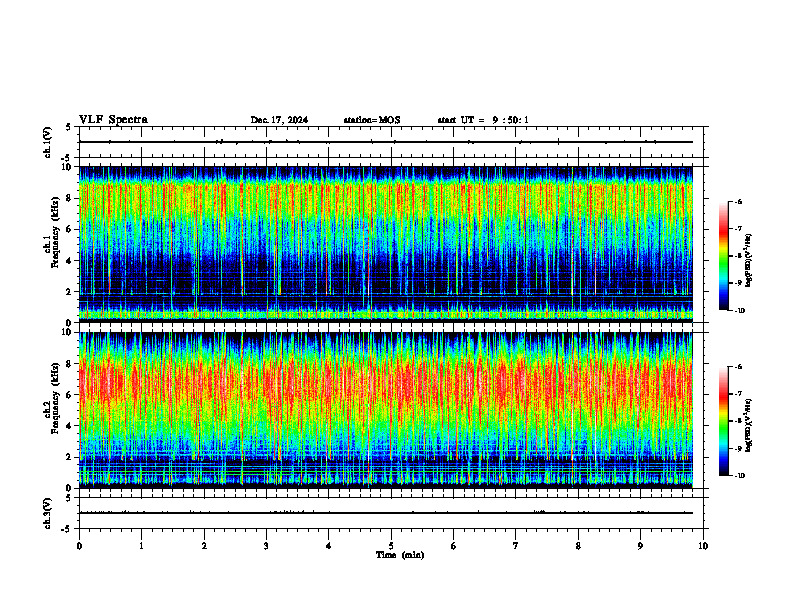Click time-axis tick label "2"
Image resolution: width=792 pixels, height=612 pixels.
204,546
